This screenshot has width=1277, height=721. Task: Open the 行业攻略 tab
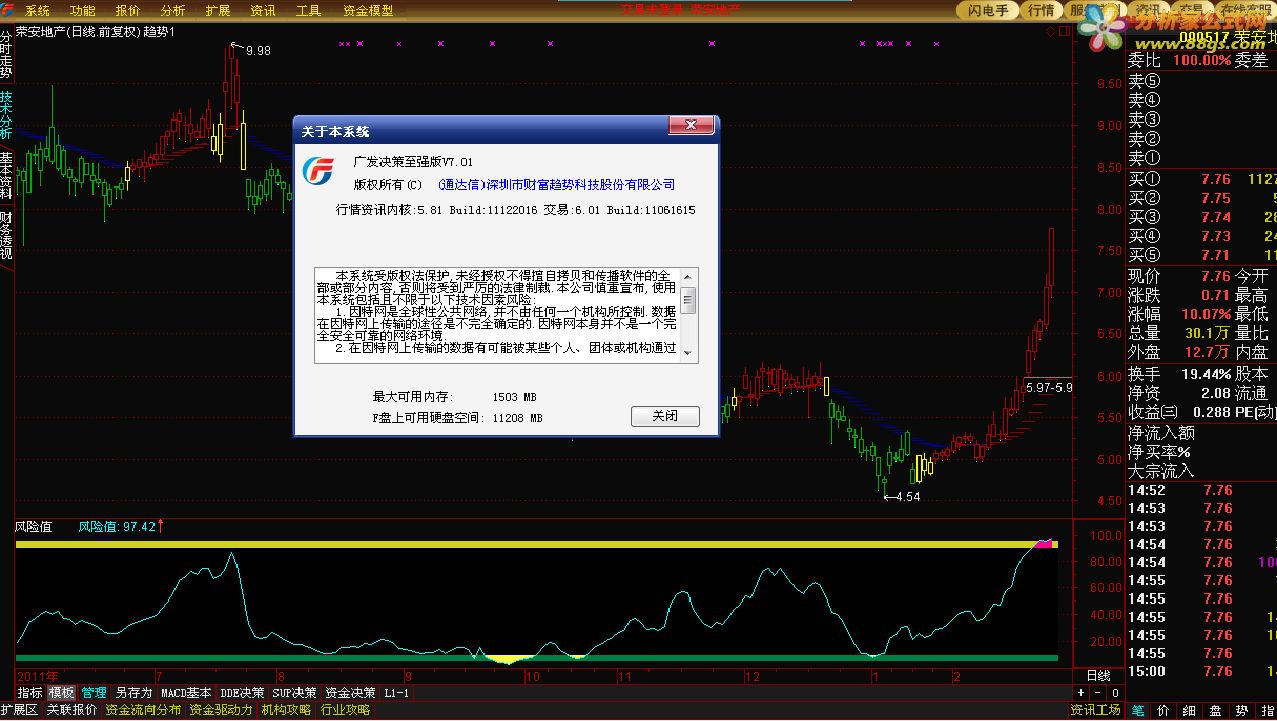(345, 710)
